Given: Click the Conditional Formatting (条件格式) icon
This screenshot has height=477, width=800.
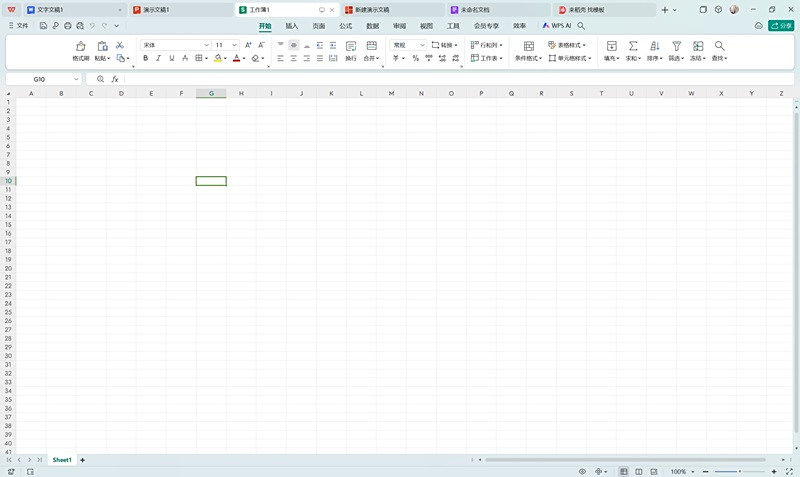Looking at the screenshot, I should click(x=528, y=46).
